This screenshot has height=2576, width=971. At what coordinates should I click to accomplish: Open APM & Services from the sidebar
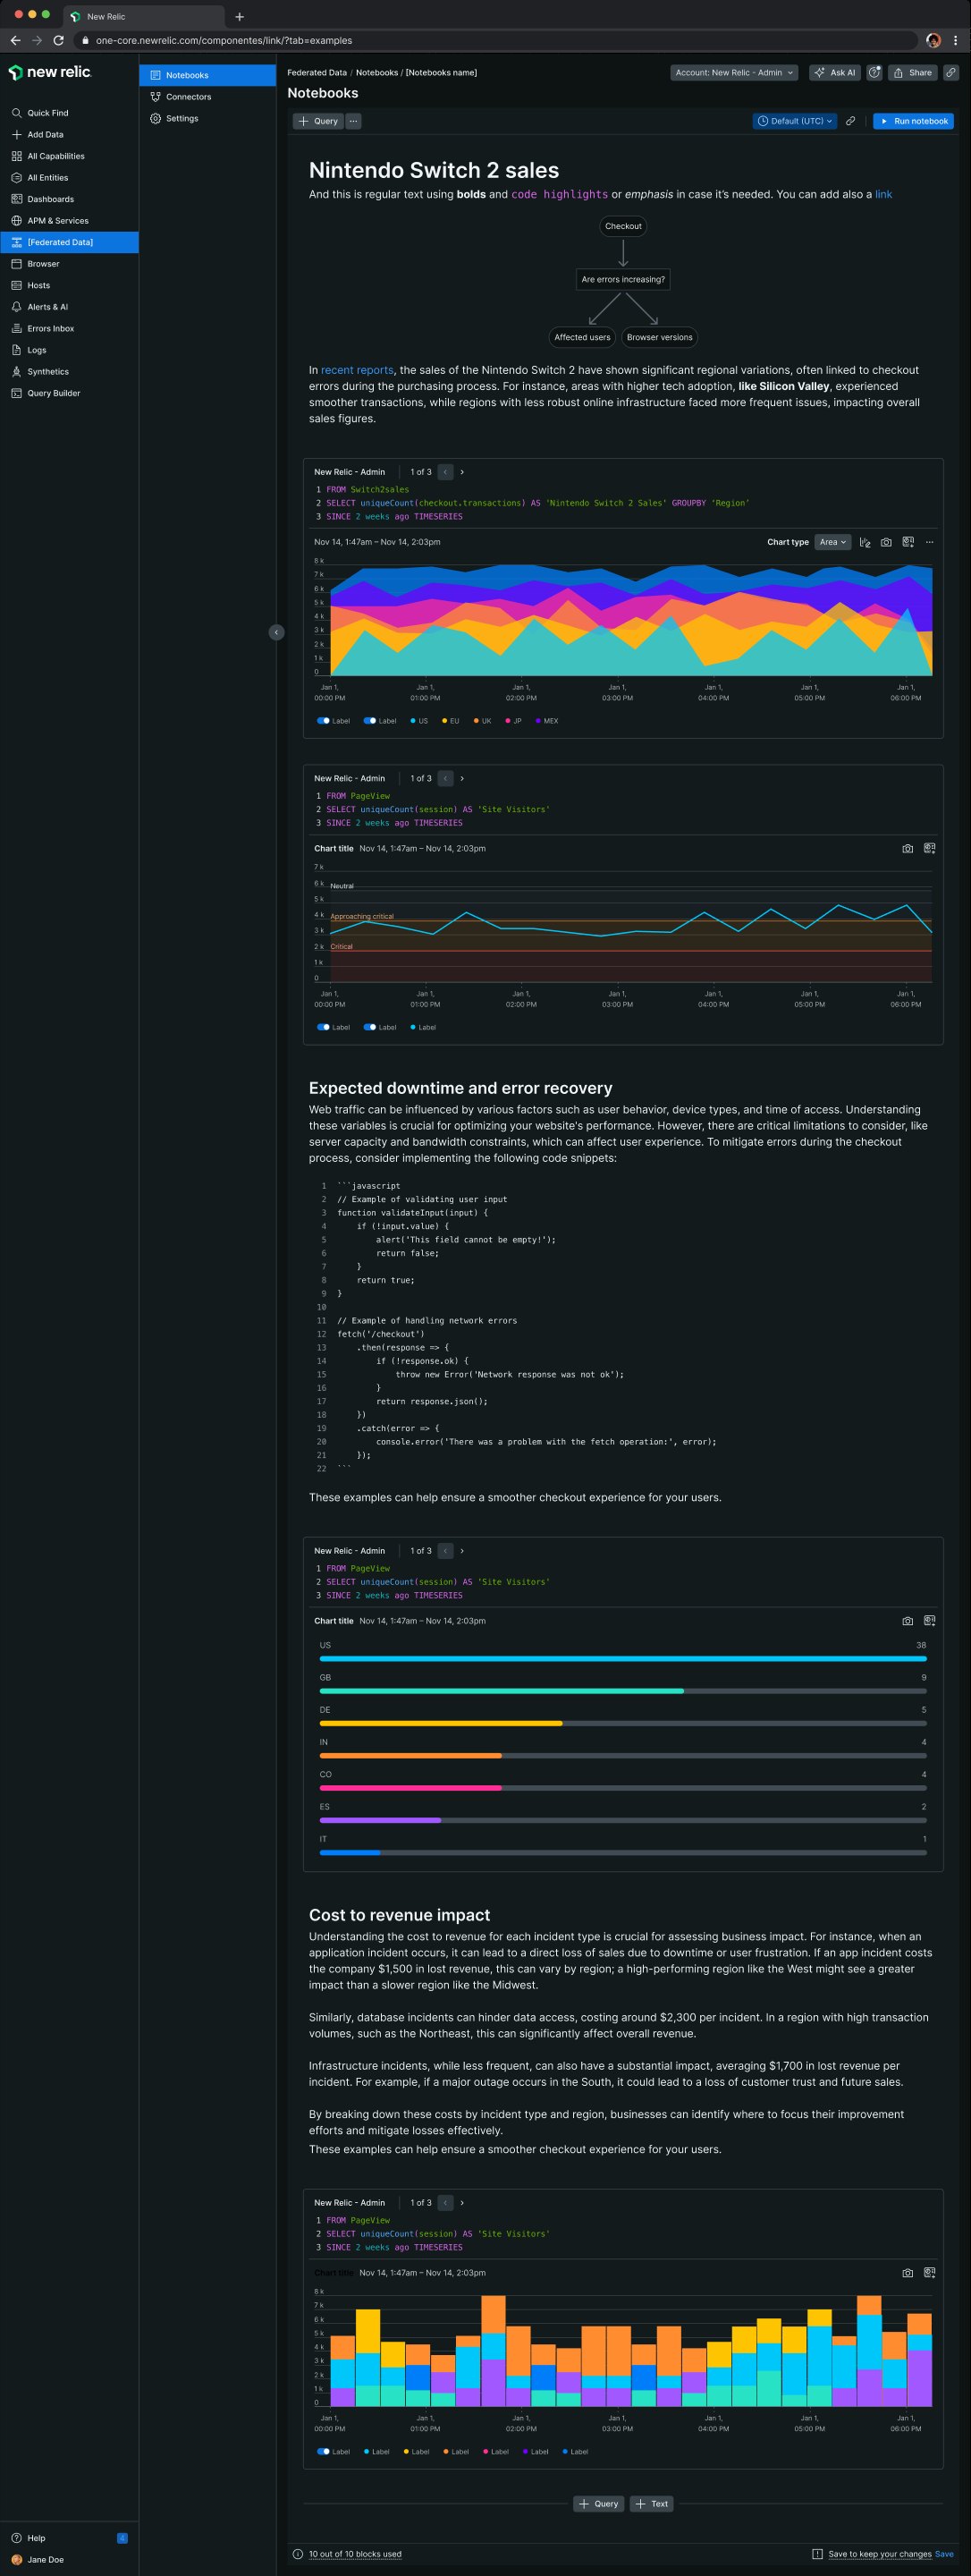69,220
